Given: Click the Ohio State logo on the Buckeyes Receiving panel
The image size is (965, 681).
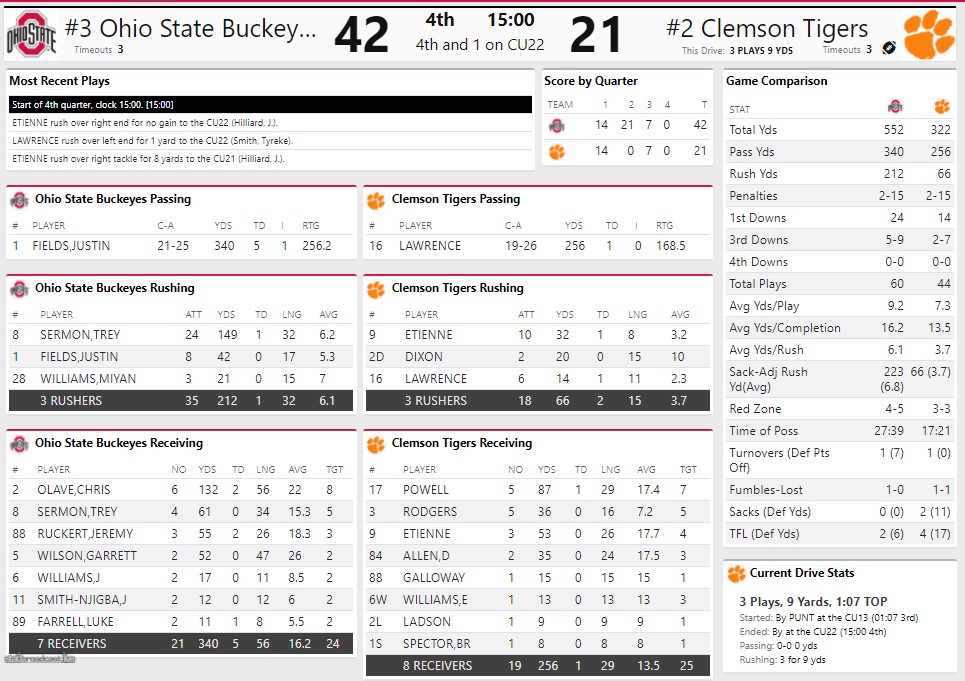Looking at the screenshot, I should tap(19, 444).
